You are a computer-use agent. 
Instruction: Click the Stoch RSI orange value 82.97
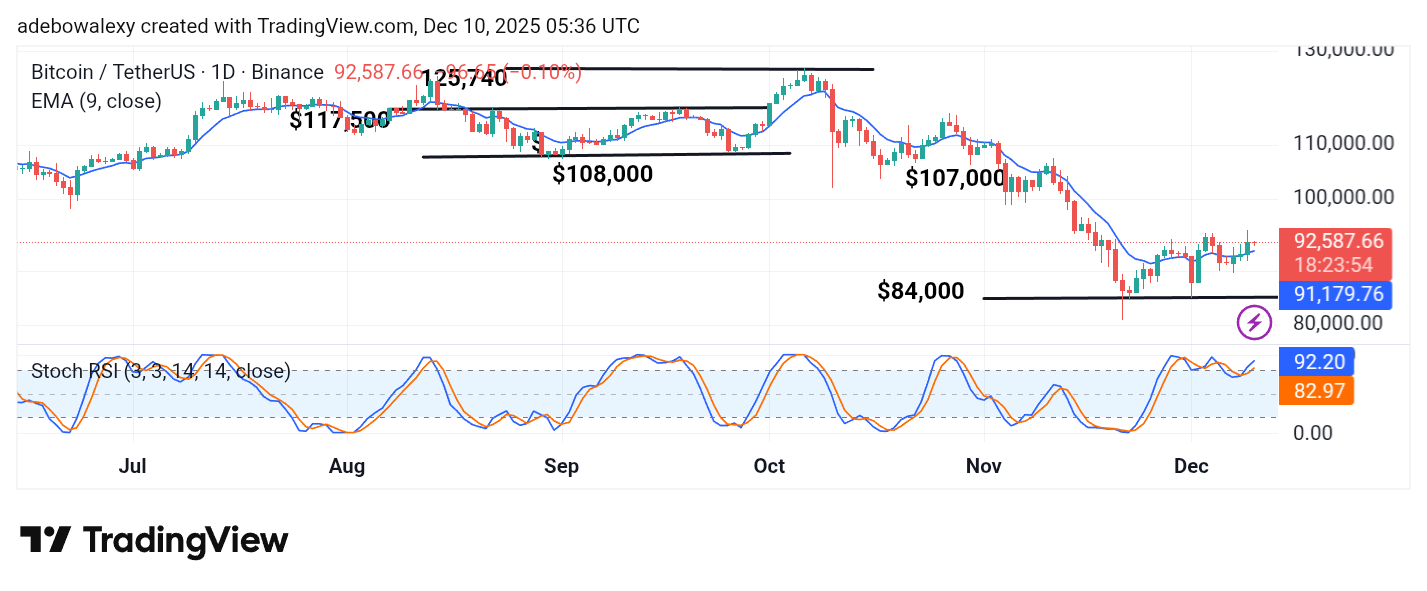(x=1317, y=390)
